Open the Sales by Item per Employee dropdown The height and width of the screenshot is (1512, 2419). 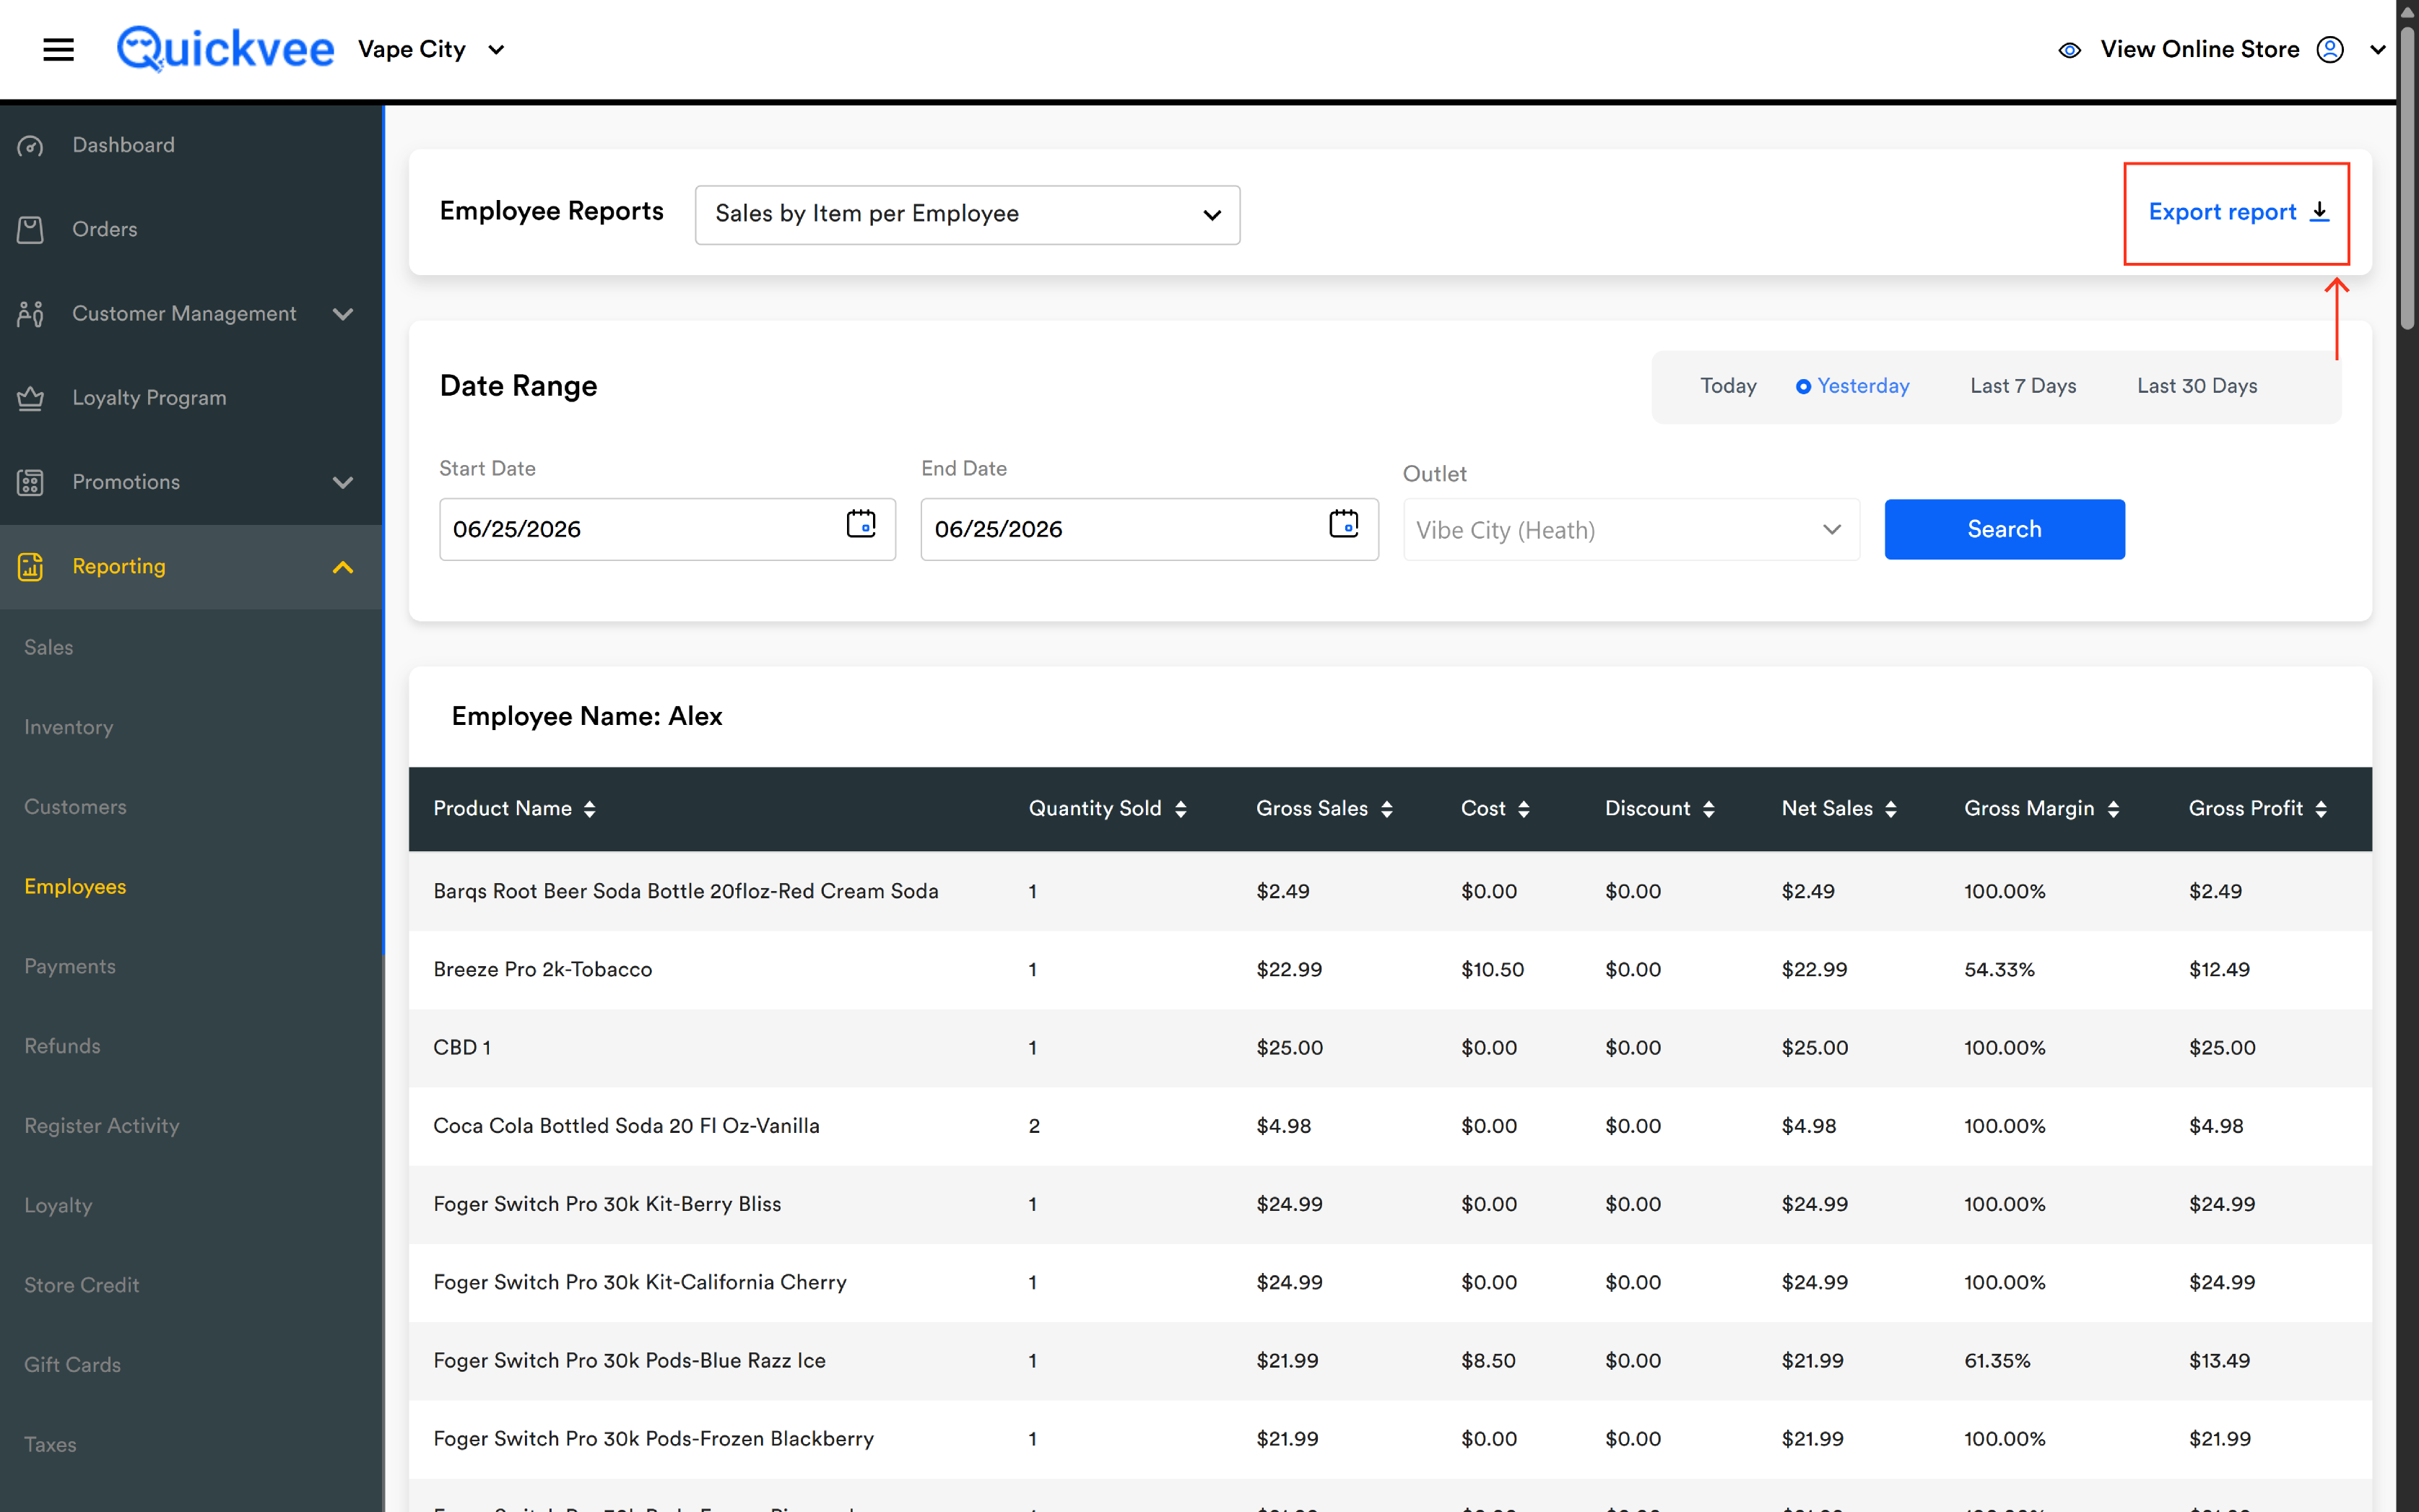pos(967,214)
